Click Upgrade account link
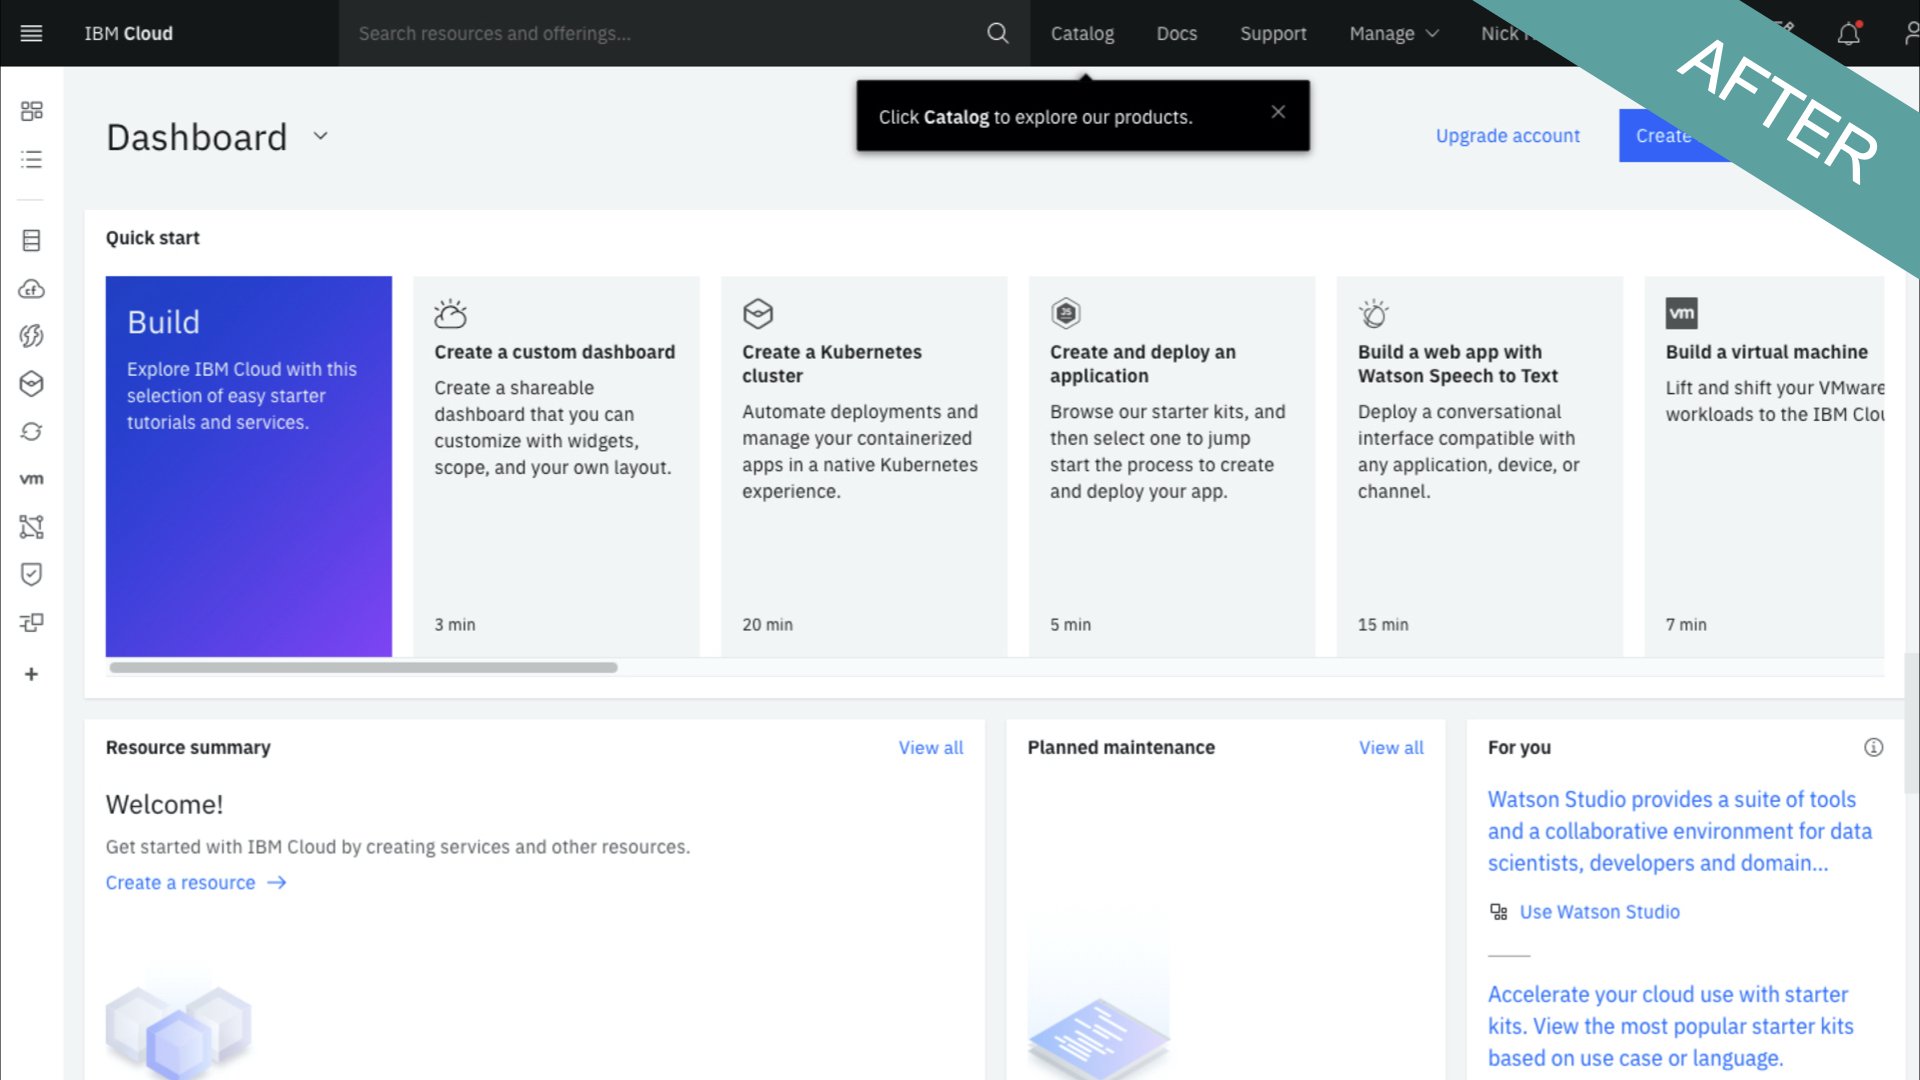 pyautogui.click(x=1507, y=136)
